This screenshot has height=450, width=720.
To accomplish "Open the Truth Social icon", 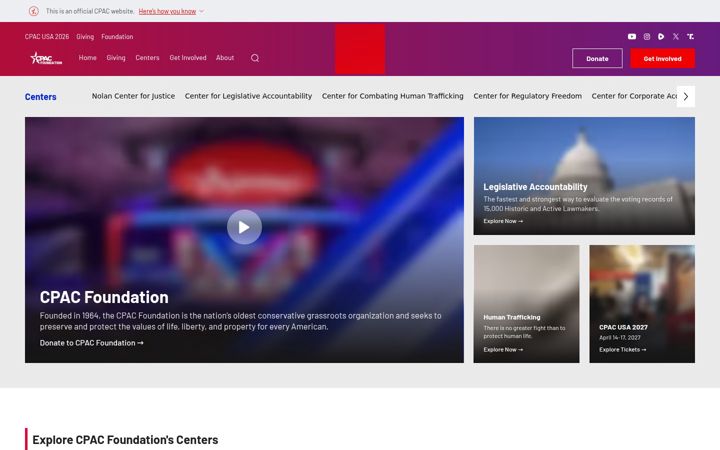I will coord(690,36).
